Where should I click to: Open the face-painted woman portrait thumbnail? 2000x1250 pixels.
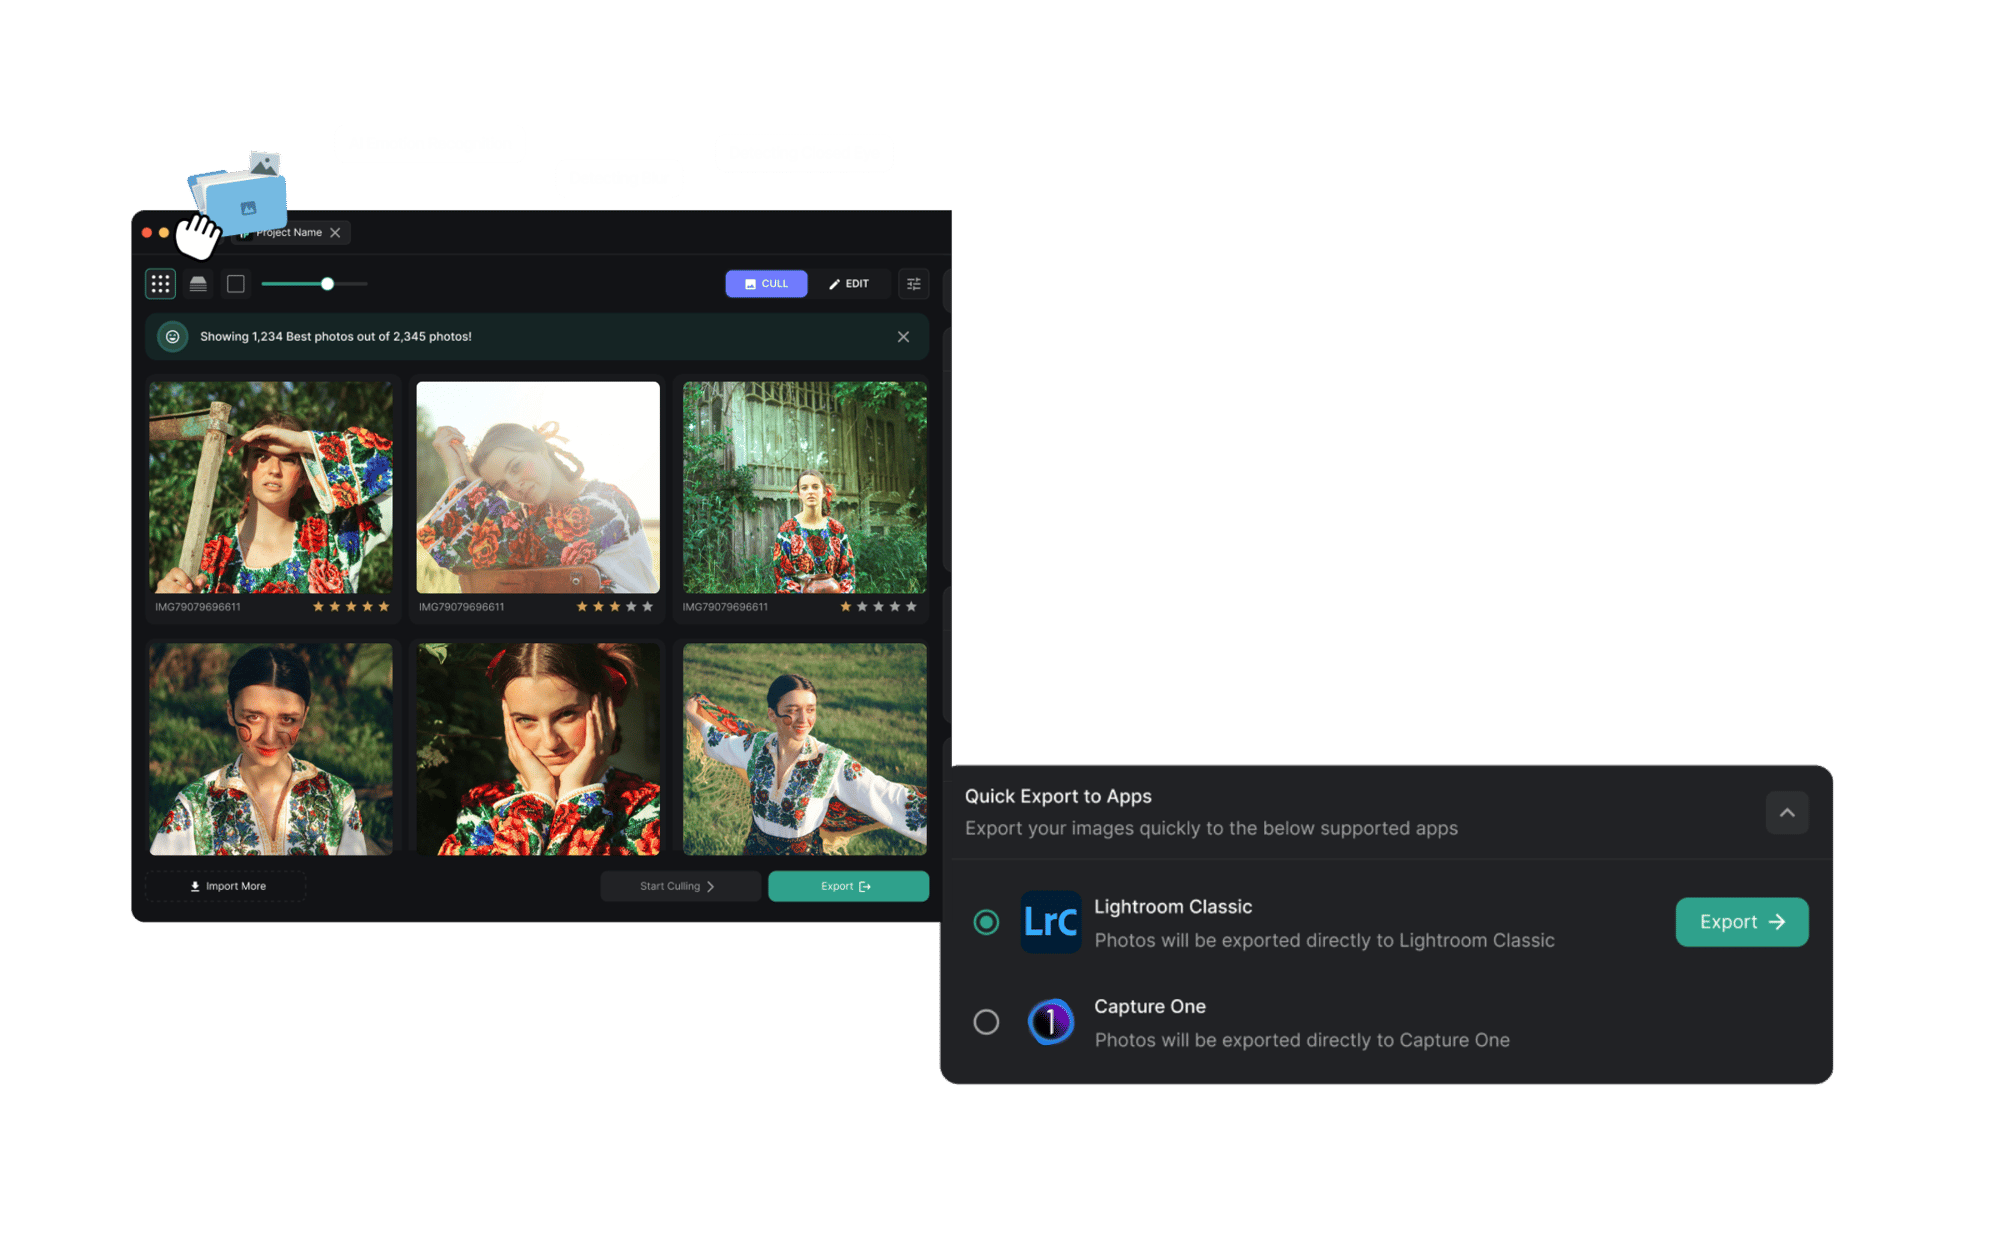271,749
